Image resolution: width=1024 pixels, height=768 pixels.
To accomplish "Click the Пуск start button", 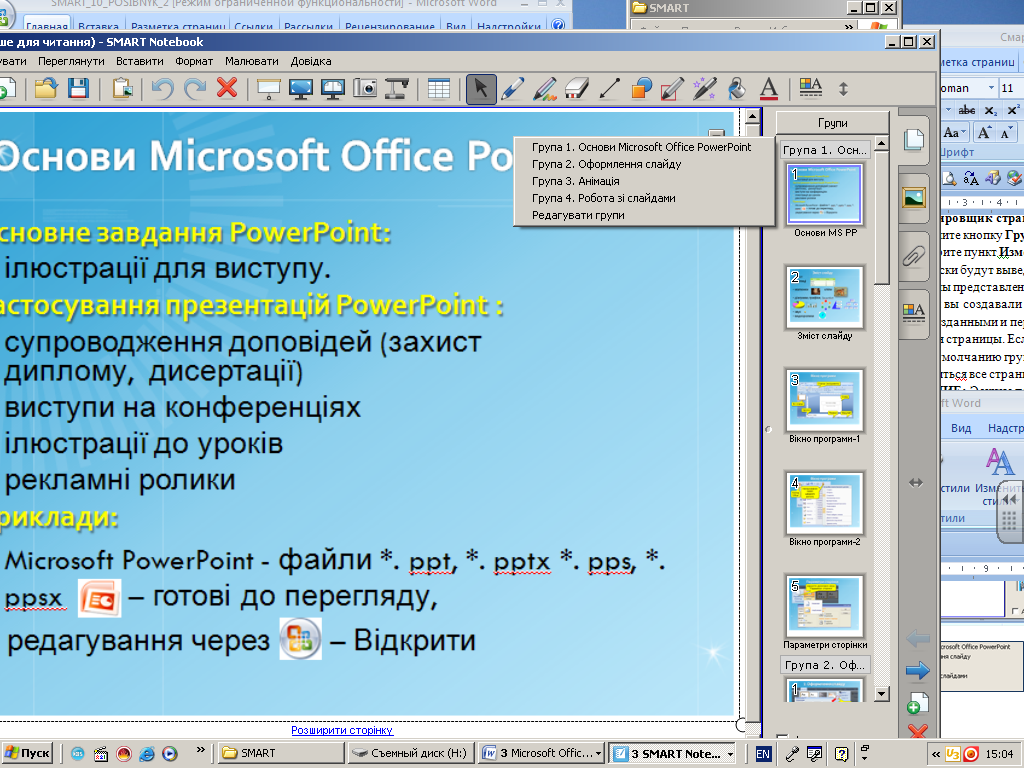I will tap(27, 753).
